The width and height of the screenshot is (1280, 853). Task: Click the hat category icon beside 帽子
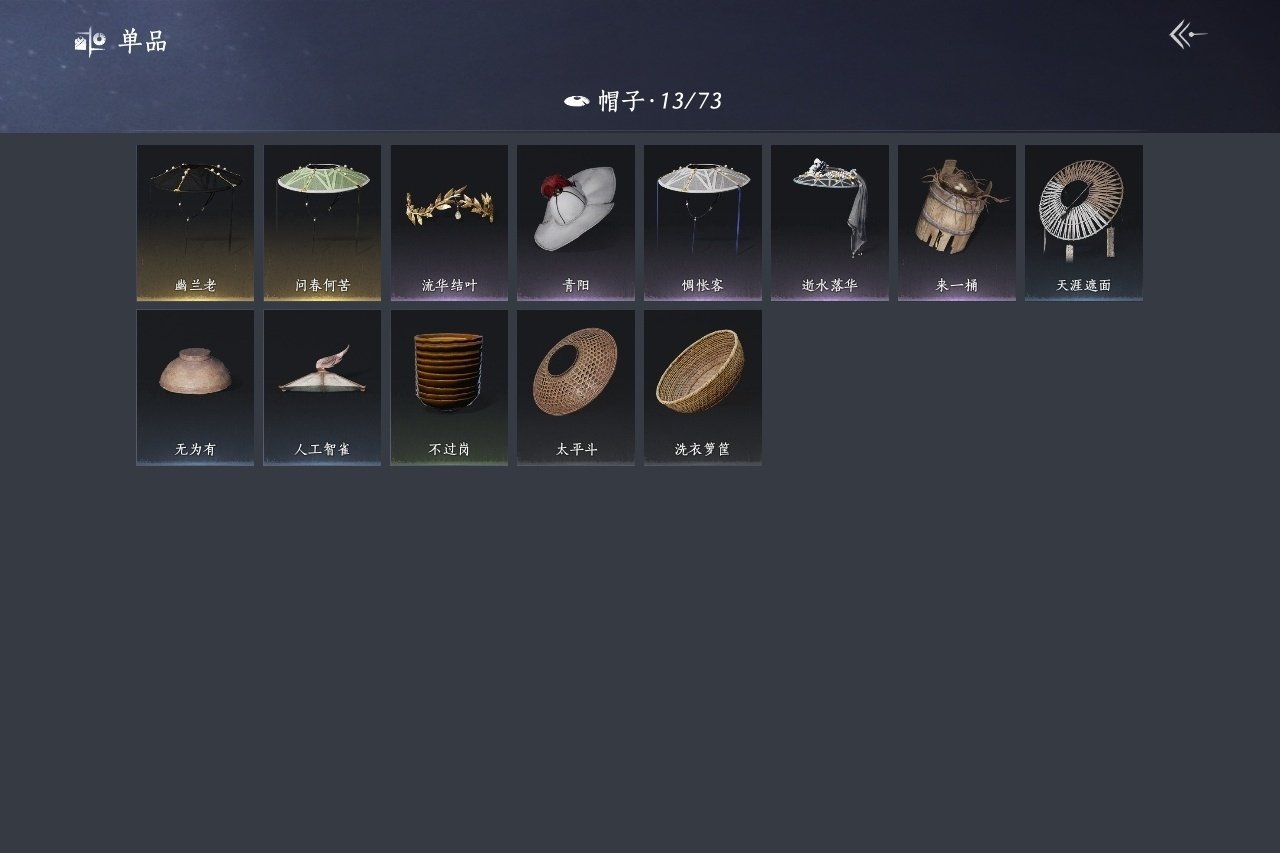[x=576, y=101]
